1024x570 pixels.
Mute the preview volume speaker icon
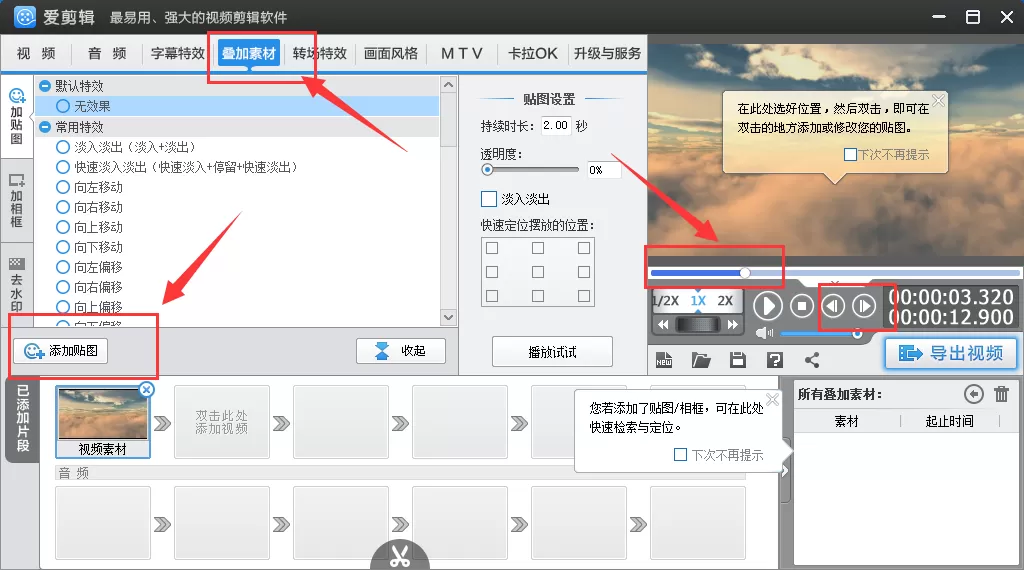click(x=764, y=334)
